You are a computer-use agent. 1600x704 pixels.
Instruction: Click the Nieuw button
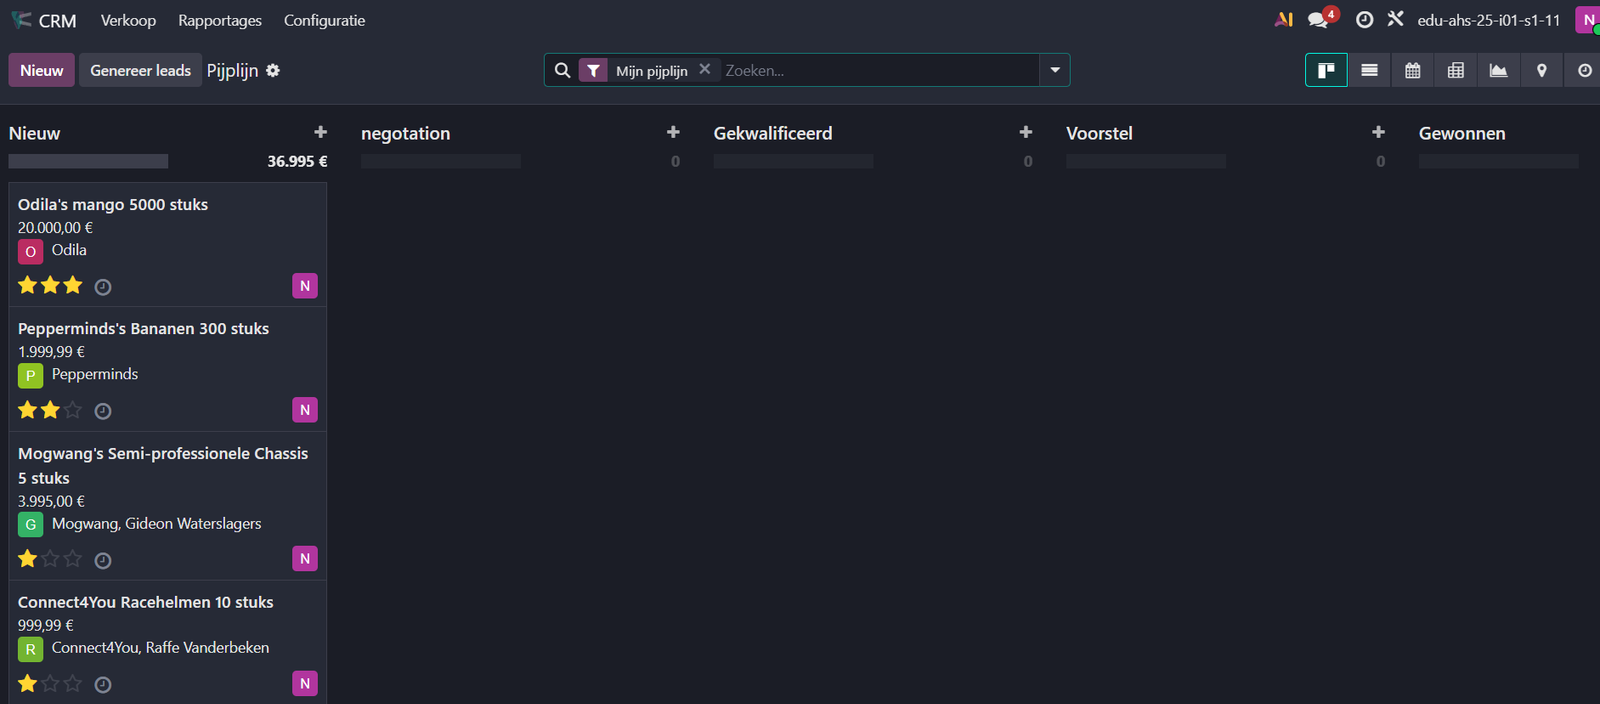point(41,70)
